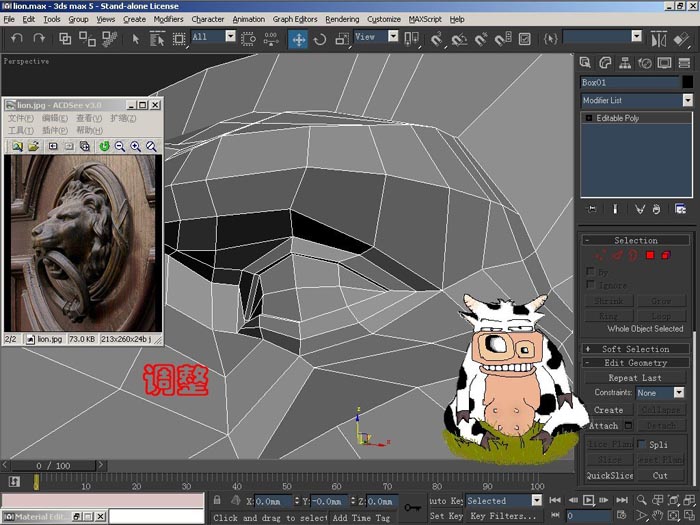Click the Mirror tool icon

coord(658,39)
